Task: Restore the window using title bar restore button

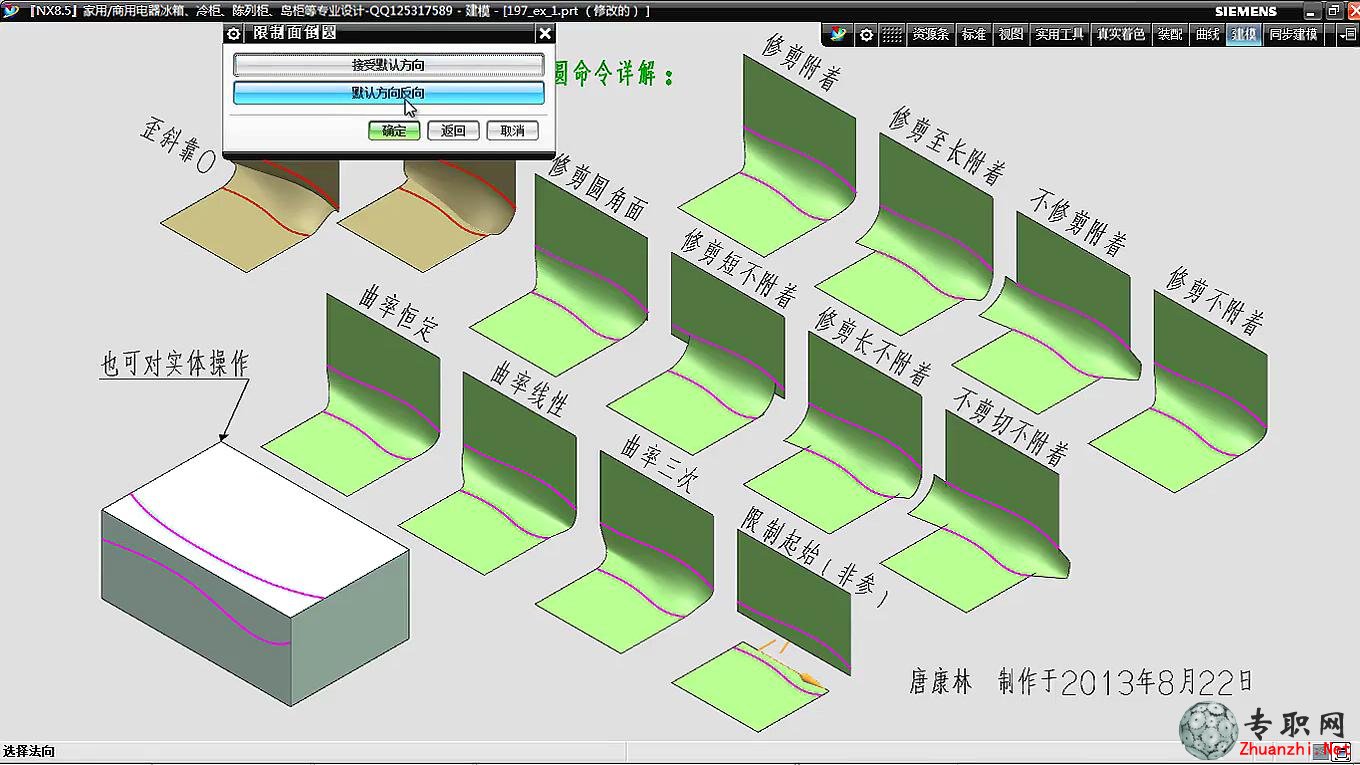Action: click(x=1333, y=11)
